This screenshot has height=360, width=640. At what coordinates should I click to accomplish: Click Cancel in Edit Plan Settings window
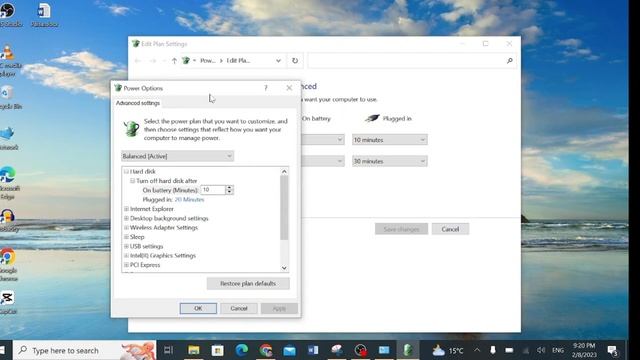450,229
